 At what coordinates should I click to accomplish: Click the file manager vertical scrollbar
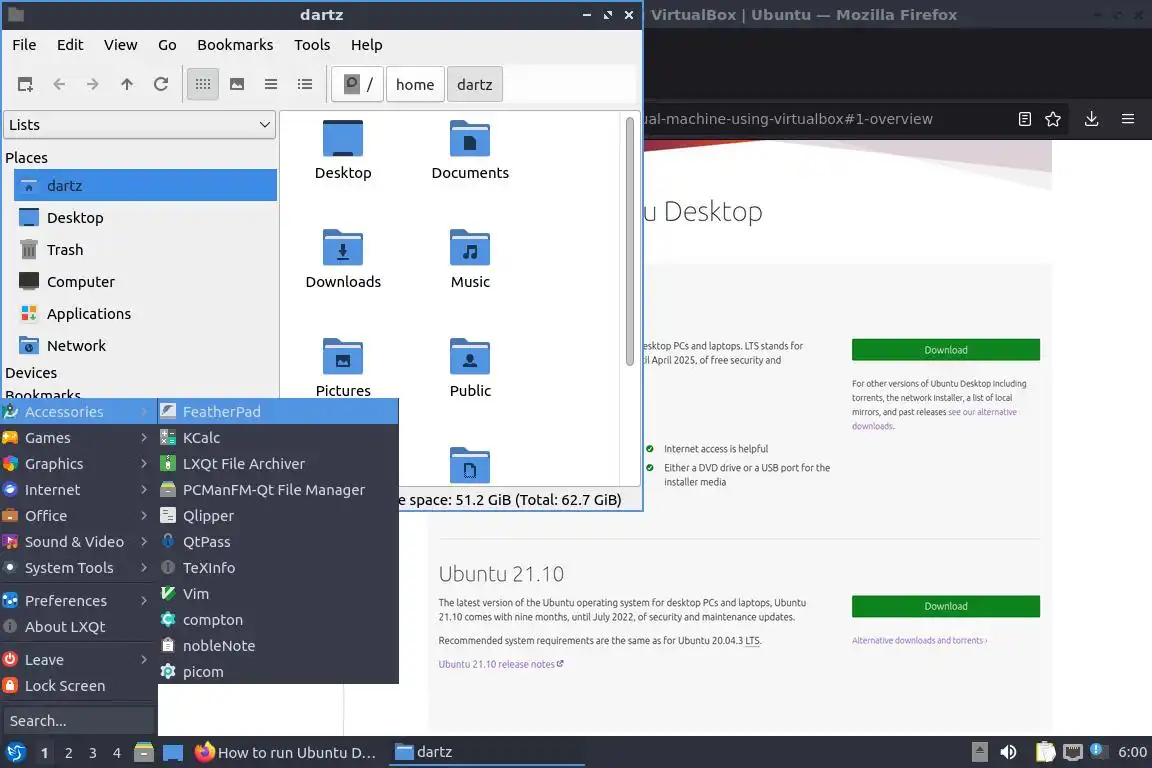(x=630, y=241)
